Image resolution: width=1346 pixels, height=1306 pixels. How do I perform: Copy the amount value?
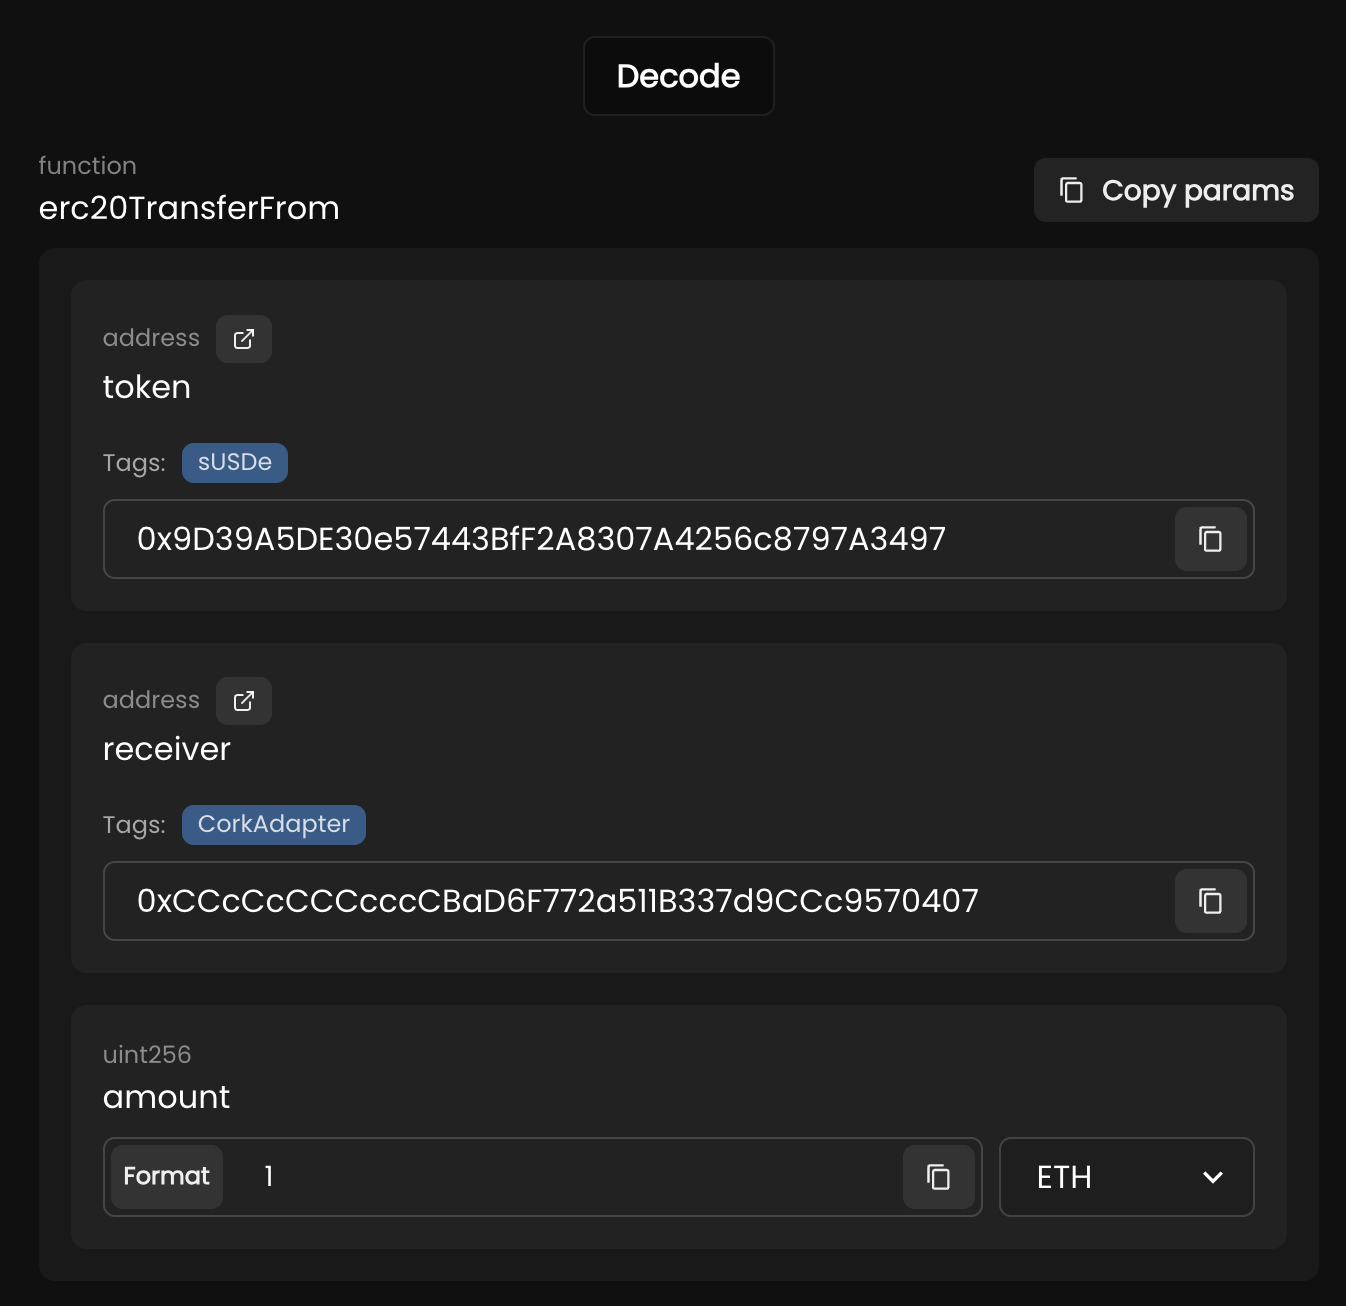point(938,1177)
